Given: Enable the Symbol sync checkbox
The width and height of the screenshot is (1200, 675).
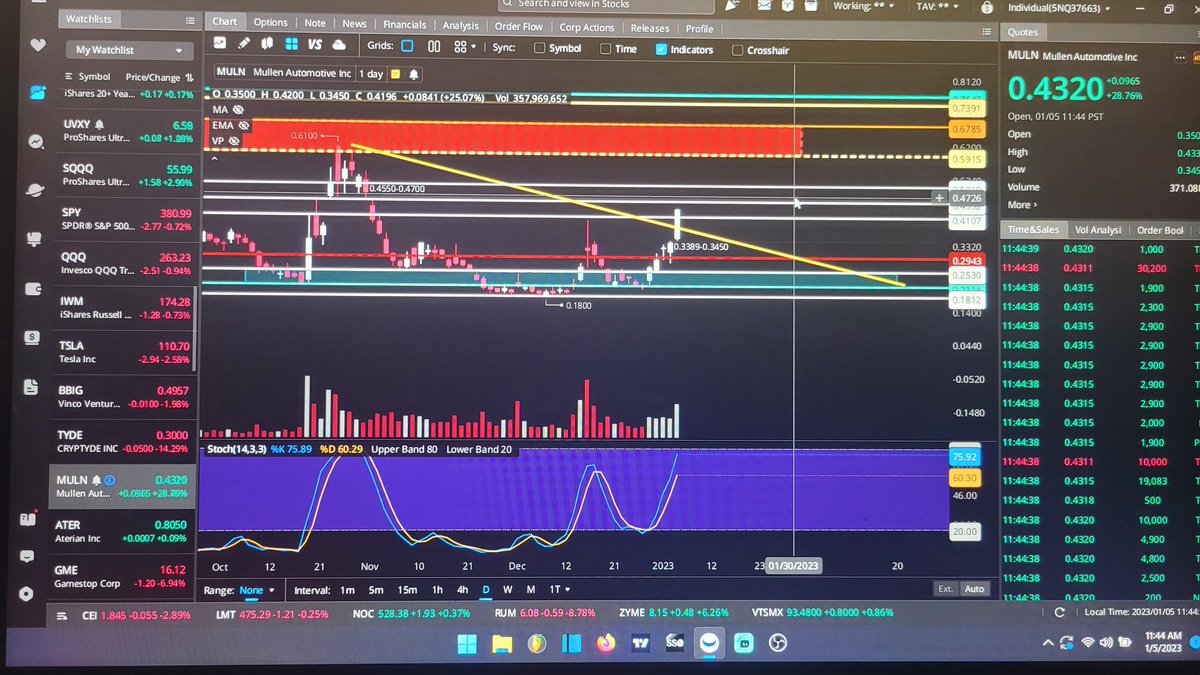Looking at the screenshot, I should coord(539,49).
